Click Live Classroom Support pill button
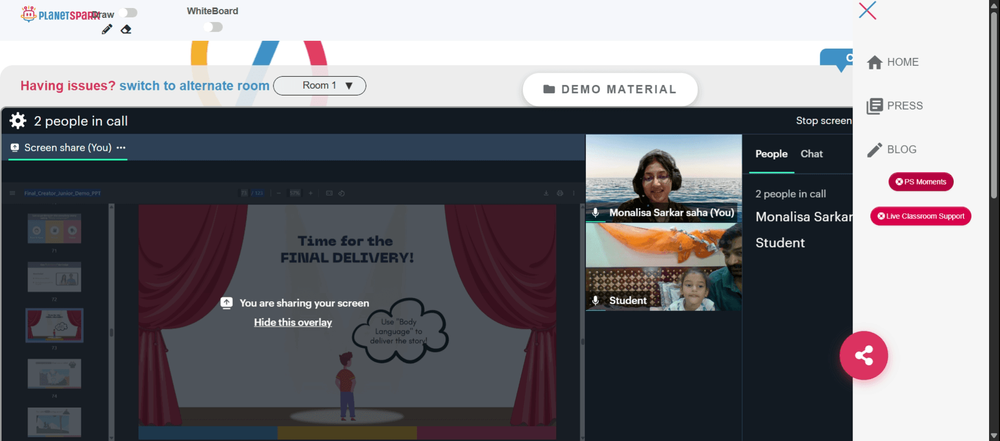Image resolution: width=1000 pixels, height=441 pixels. [x=921, y=216]
